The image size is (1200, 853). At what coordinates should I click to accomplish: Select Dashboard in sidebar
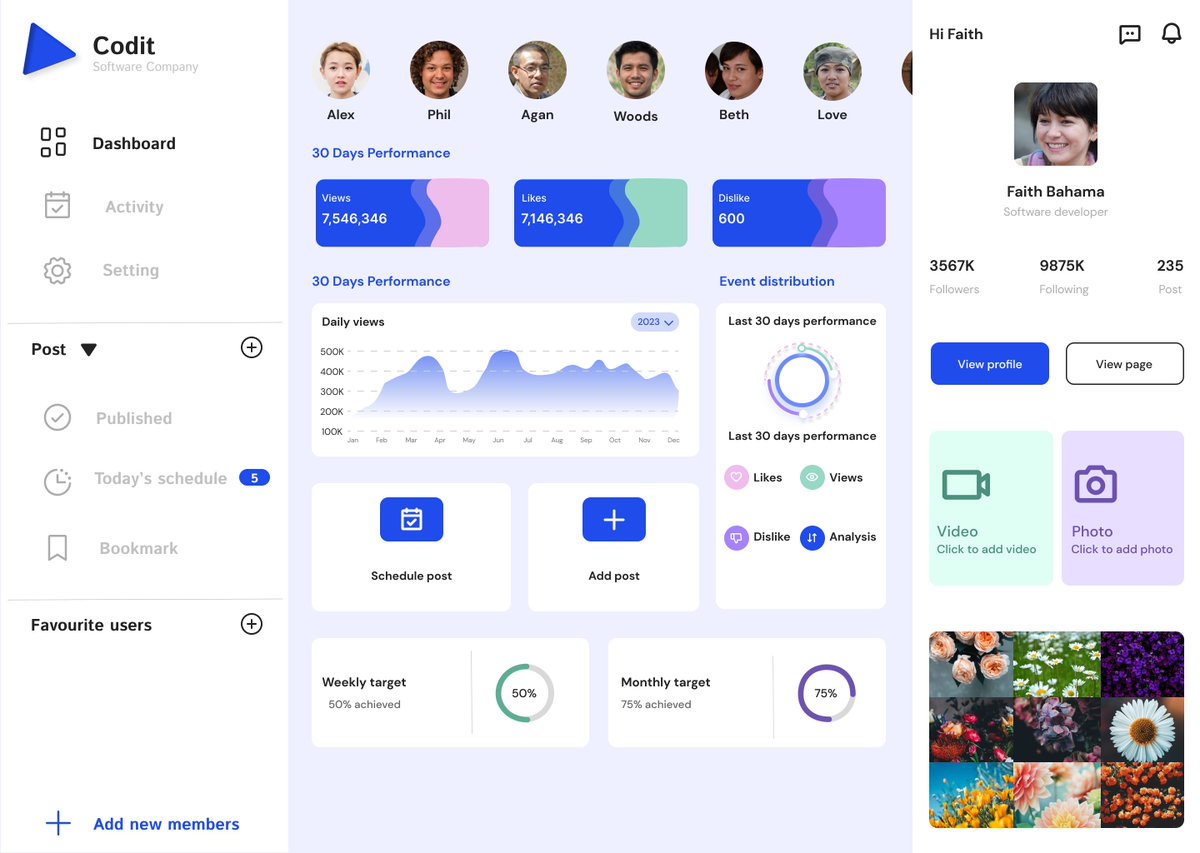(x=134, y=143)
